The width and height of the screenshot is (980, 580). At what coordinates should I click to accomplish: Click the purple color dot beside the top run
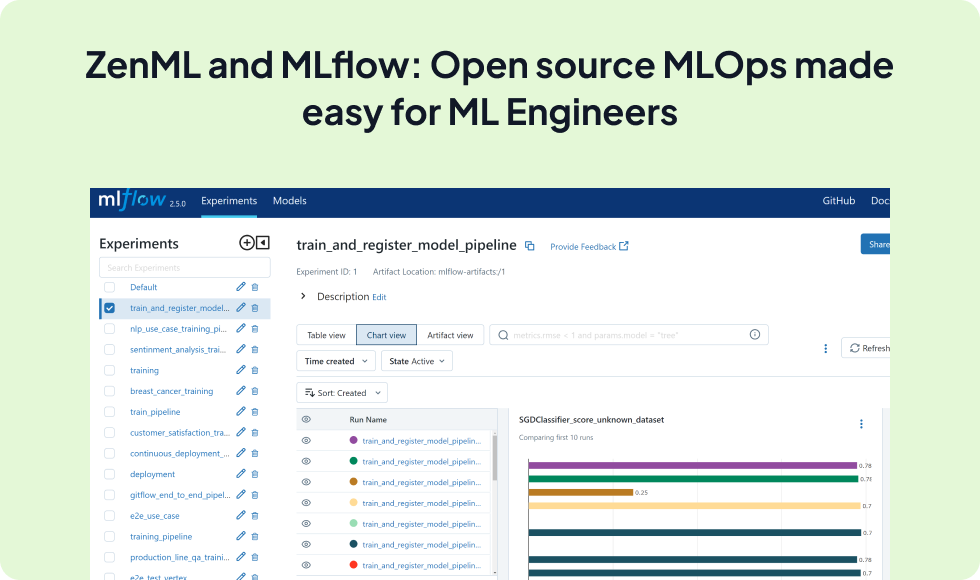[353, 440]
